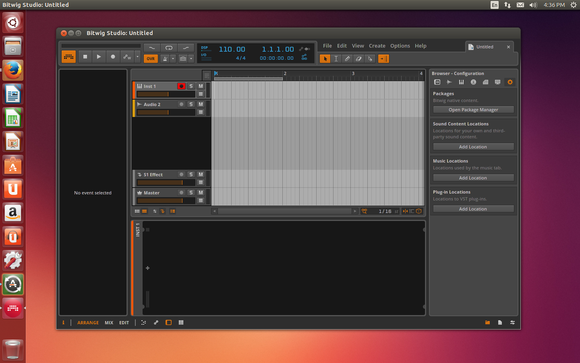Switch to the ARRANGE view
This screenshot has width=580, height=363.
point(88,323)
